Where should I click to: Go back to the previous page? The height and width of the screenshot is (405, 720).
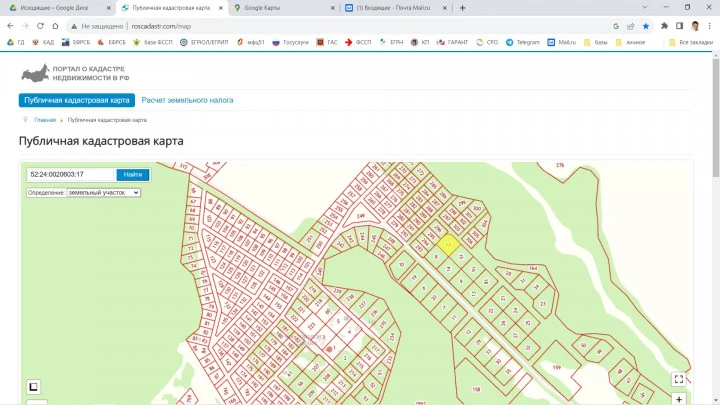pyautogui.click(x=10, y=26)
